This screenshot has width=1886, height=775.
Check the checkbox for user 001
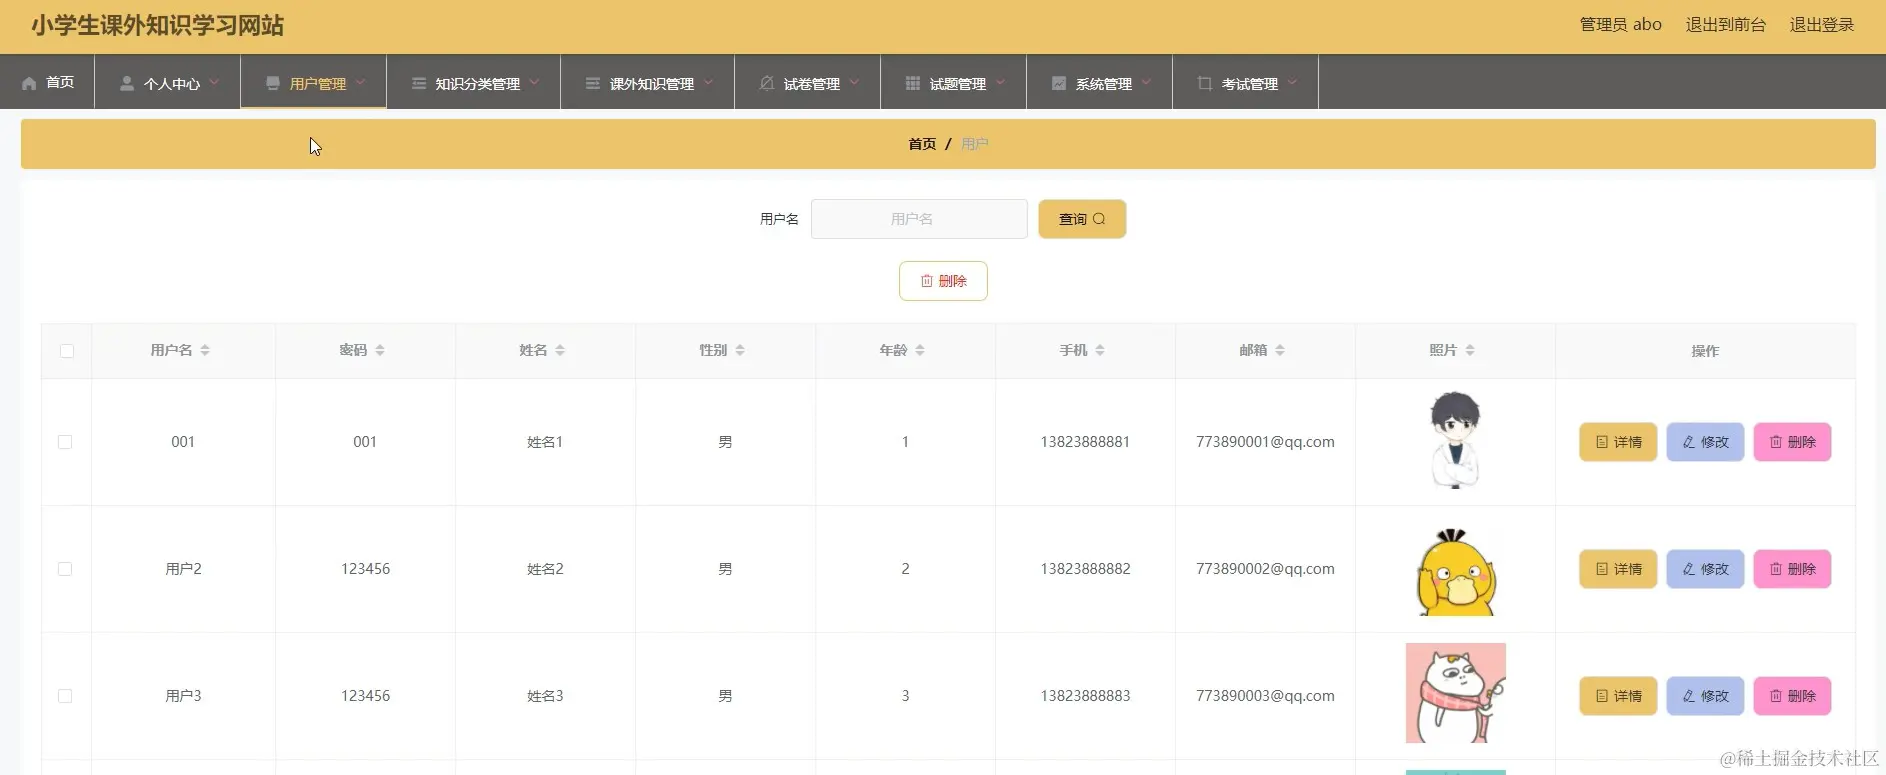(x=65, y=442)
